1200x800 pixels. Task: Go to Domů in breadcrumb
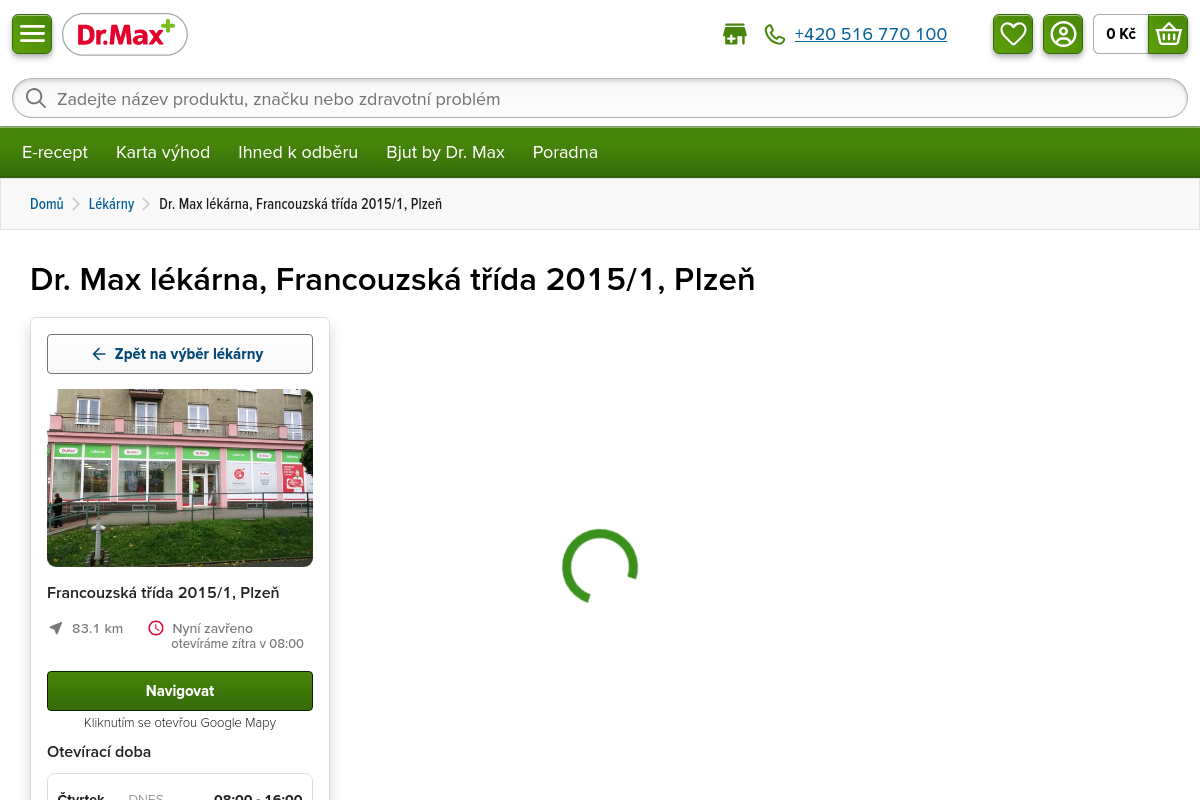click(47, 204)
